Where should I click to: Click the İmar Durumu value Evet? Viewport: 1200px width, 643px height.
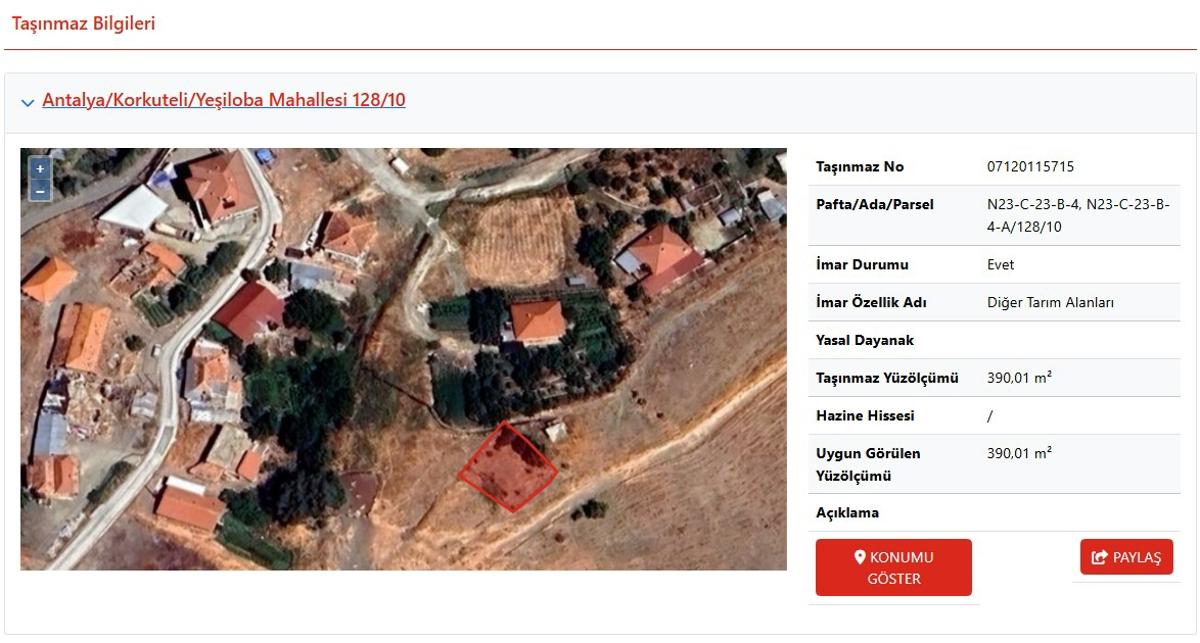pyautogui.click(x=1000, y=265)
